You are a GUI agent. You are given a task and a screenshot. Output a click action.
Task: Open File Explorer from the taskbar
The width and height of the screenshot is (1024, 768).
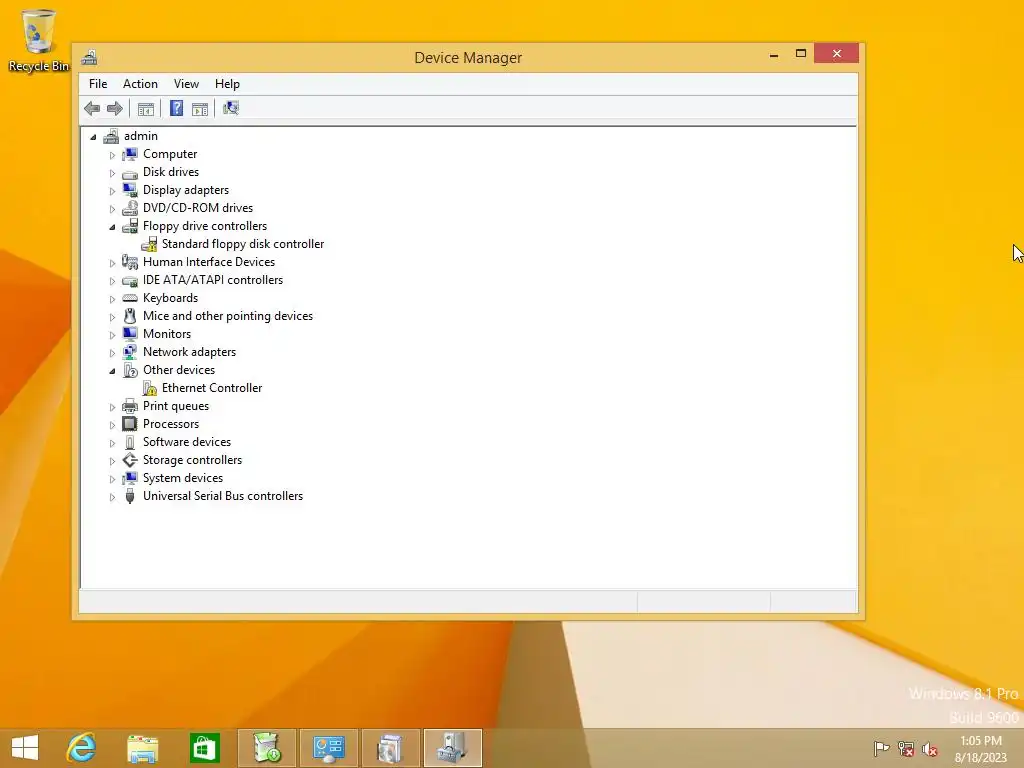click(x=142, y=748)
